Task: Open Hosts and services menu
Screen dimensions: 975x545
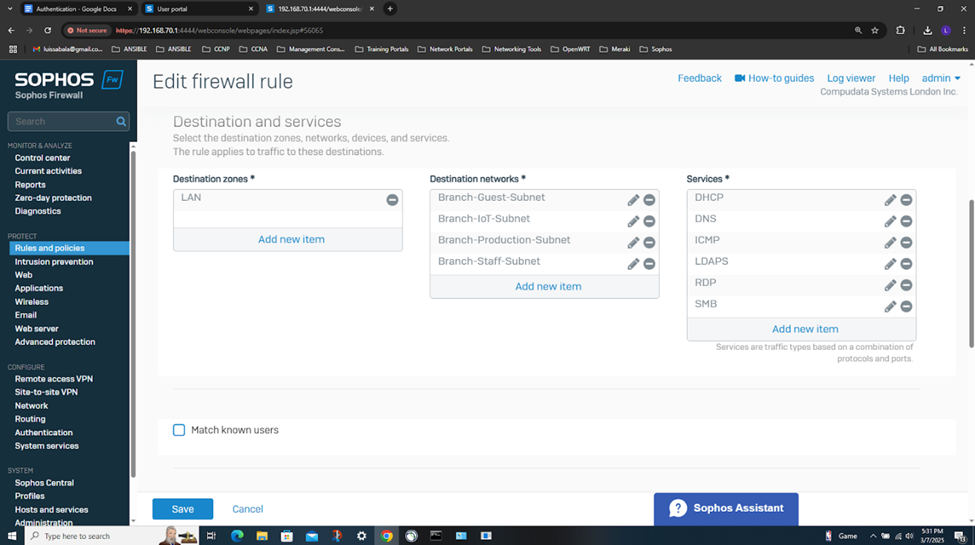Action: pos(51,510)
